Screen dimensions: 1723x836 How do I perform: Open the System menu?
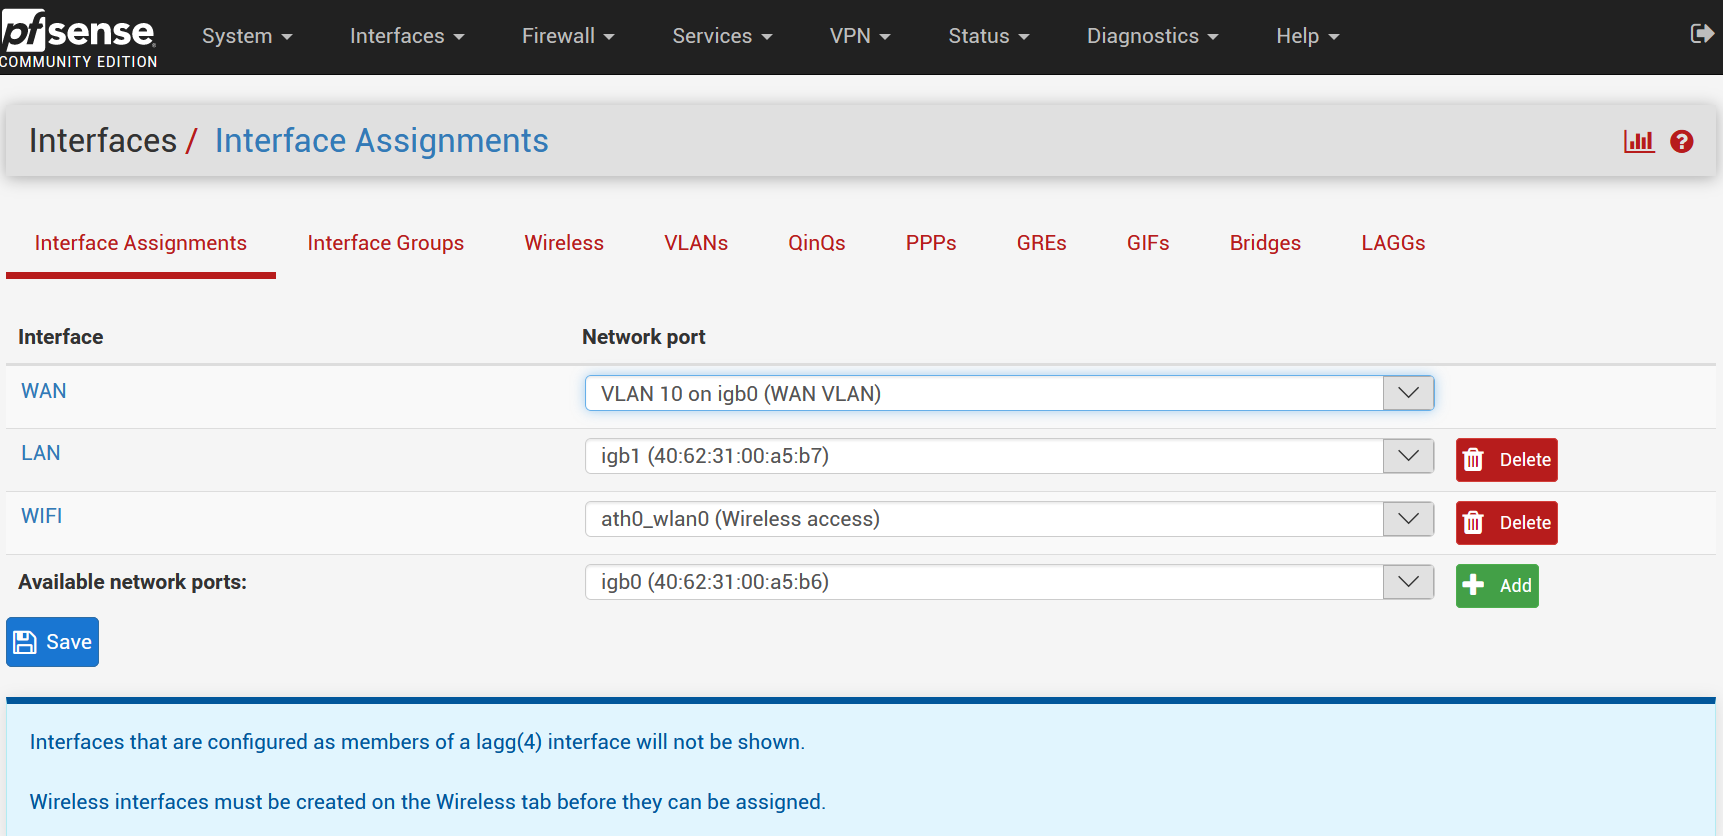[x=247, y=36]
